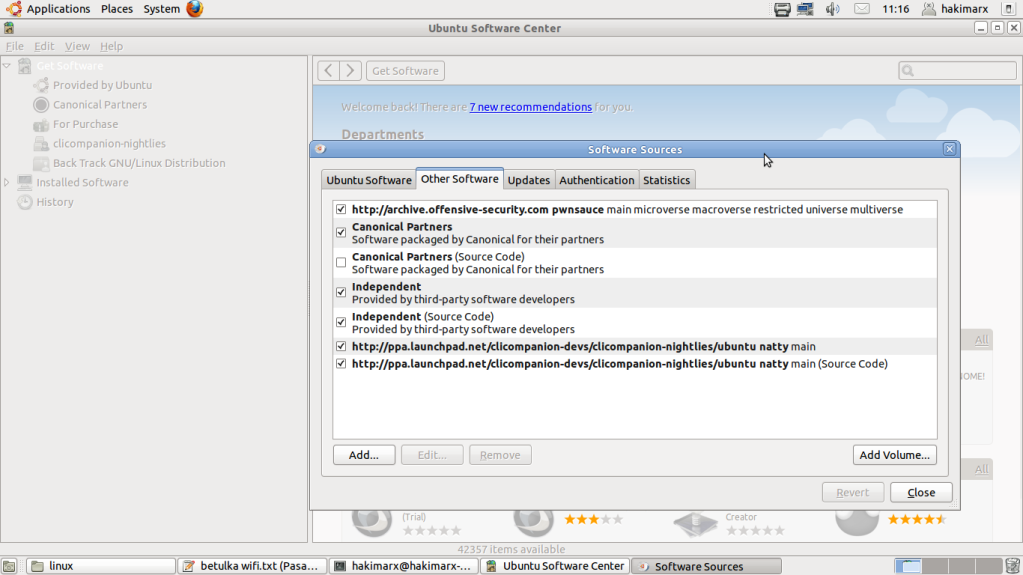Click the Software Sources dialog title icon

point(320,149)
